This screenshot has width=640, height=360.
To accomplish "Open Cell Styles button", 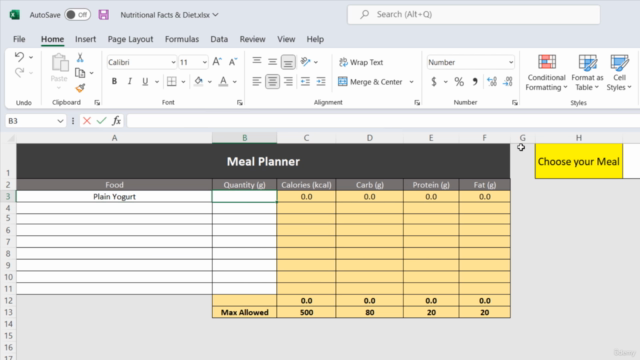I will pos(619,73).
